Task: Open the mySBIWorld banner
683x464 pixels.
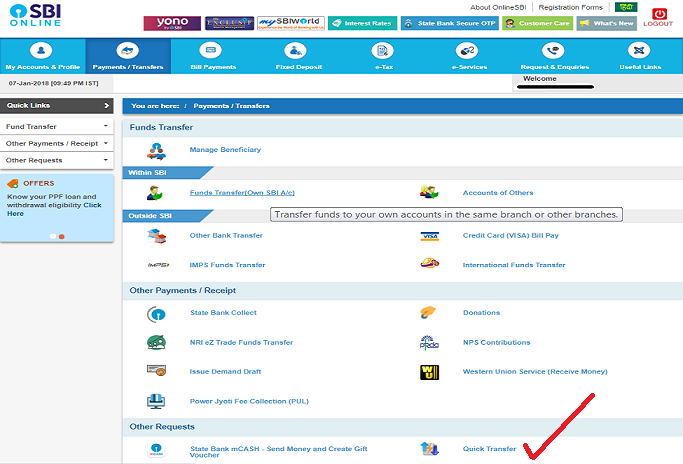Action: coord(291,23)
